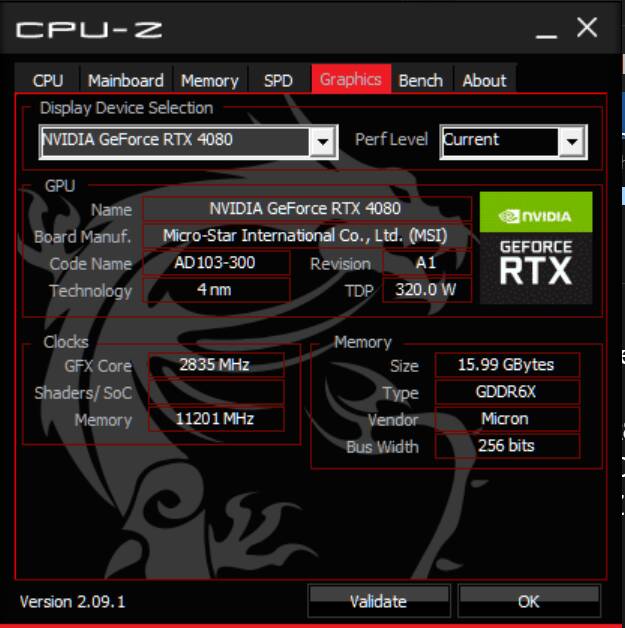Viewport: 625px width, 628px height.
Task: Select the NVIDIA GeForce RTX 4080 combo box
Action: coord(188,141)
